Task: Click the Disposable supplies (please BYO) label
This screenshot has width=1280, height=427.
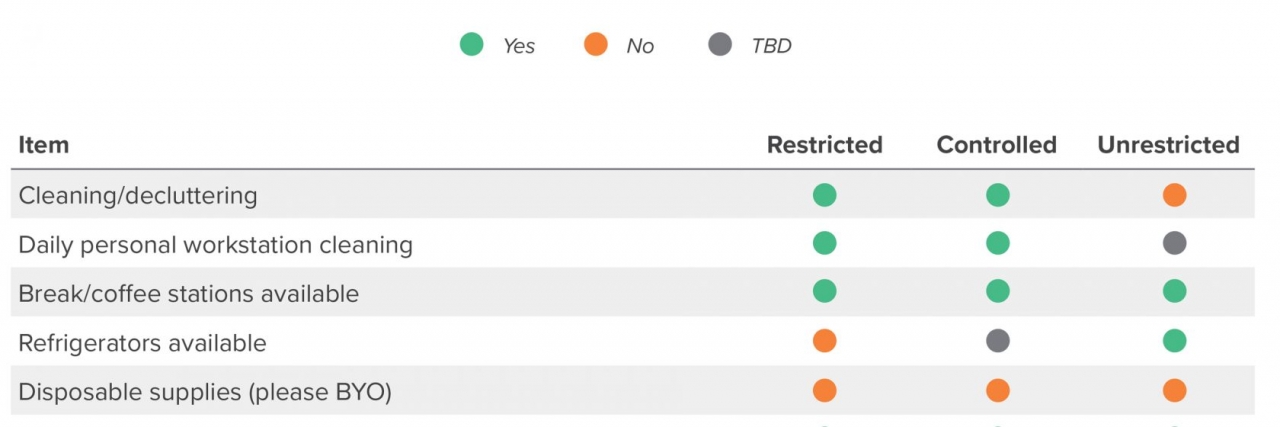Action: tap(205, 393)
